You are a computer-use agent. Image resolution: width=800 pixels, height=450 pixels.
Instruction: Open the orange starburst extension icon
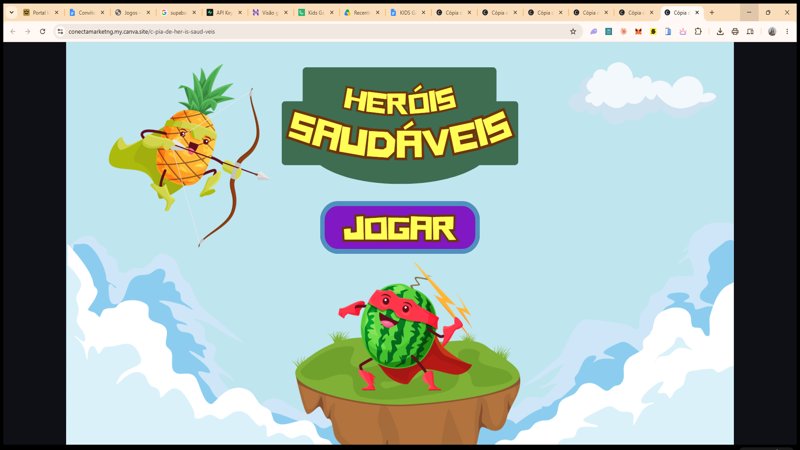[623, 32]
